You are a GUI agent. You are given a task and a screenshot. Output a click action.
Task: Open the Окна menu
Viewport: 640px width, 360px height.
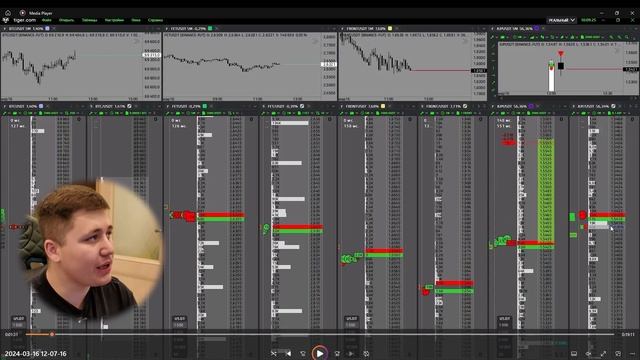[136, 20]
